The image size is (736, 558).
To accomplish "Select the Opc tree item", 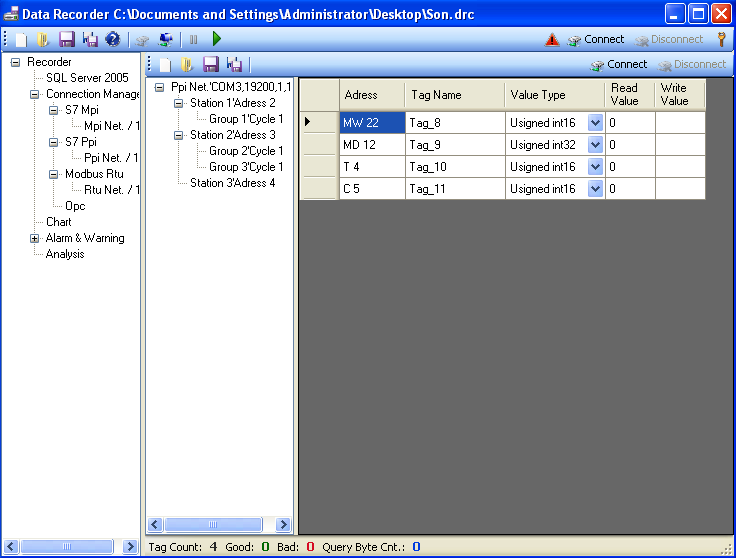I will (75, 206).
